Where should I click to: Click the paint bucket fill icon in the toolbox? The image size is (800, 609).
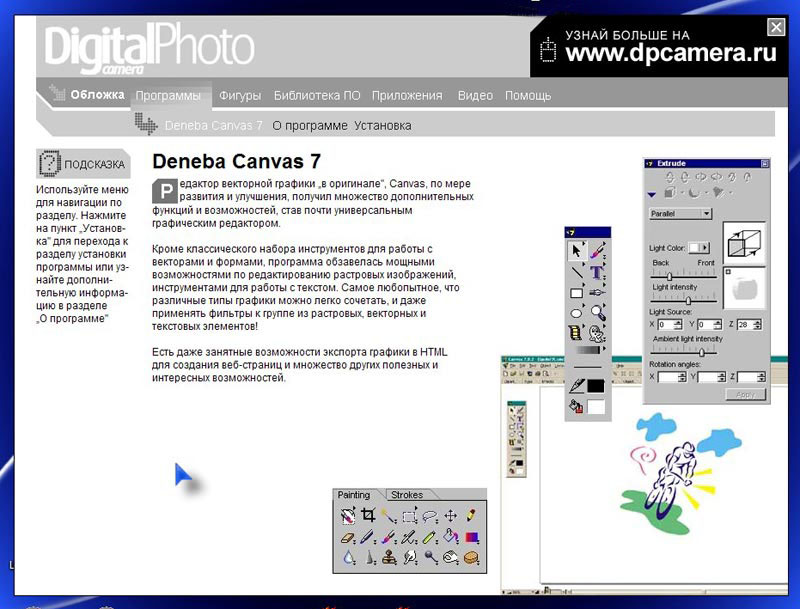tap(577, 407)
